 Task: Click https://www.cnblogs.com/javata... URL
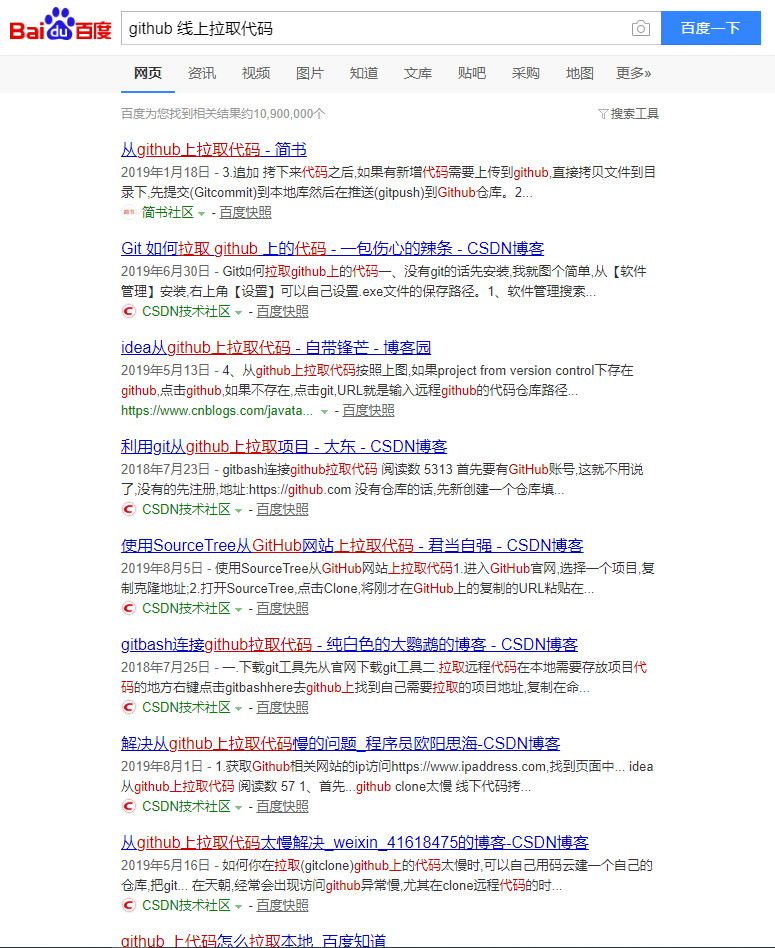tap(217, 411)
